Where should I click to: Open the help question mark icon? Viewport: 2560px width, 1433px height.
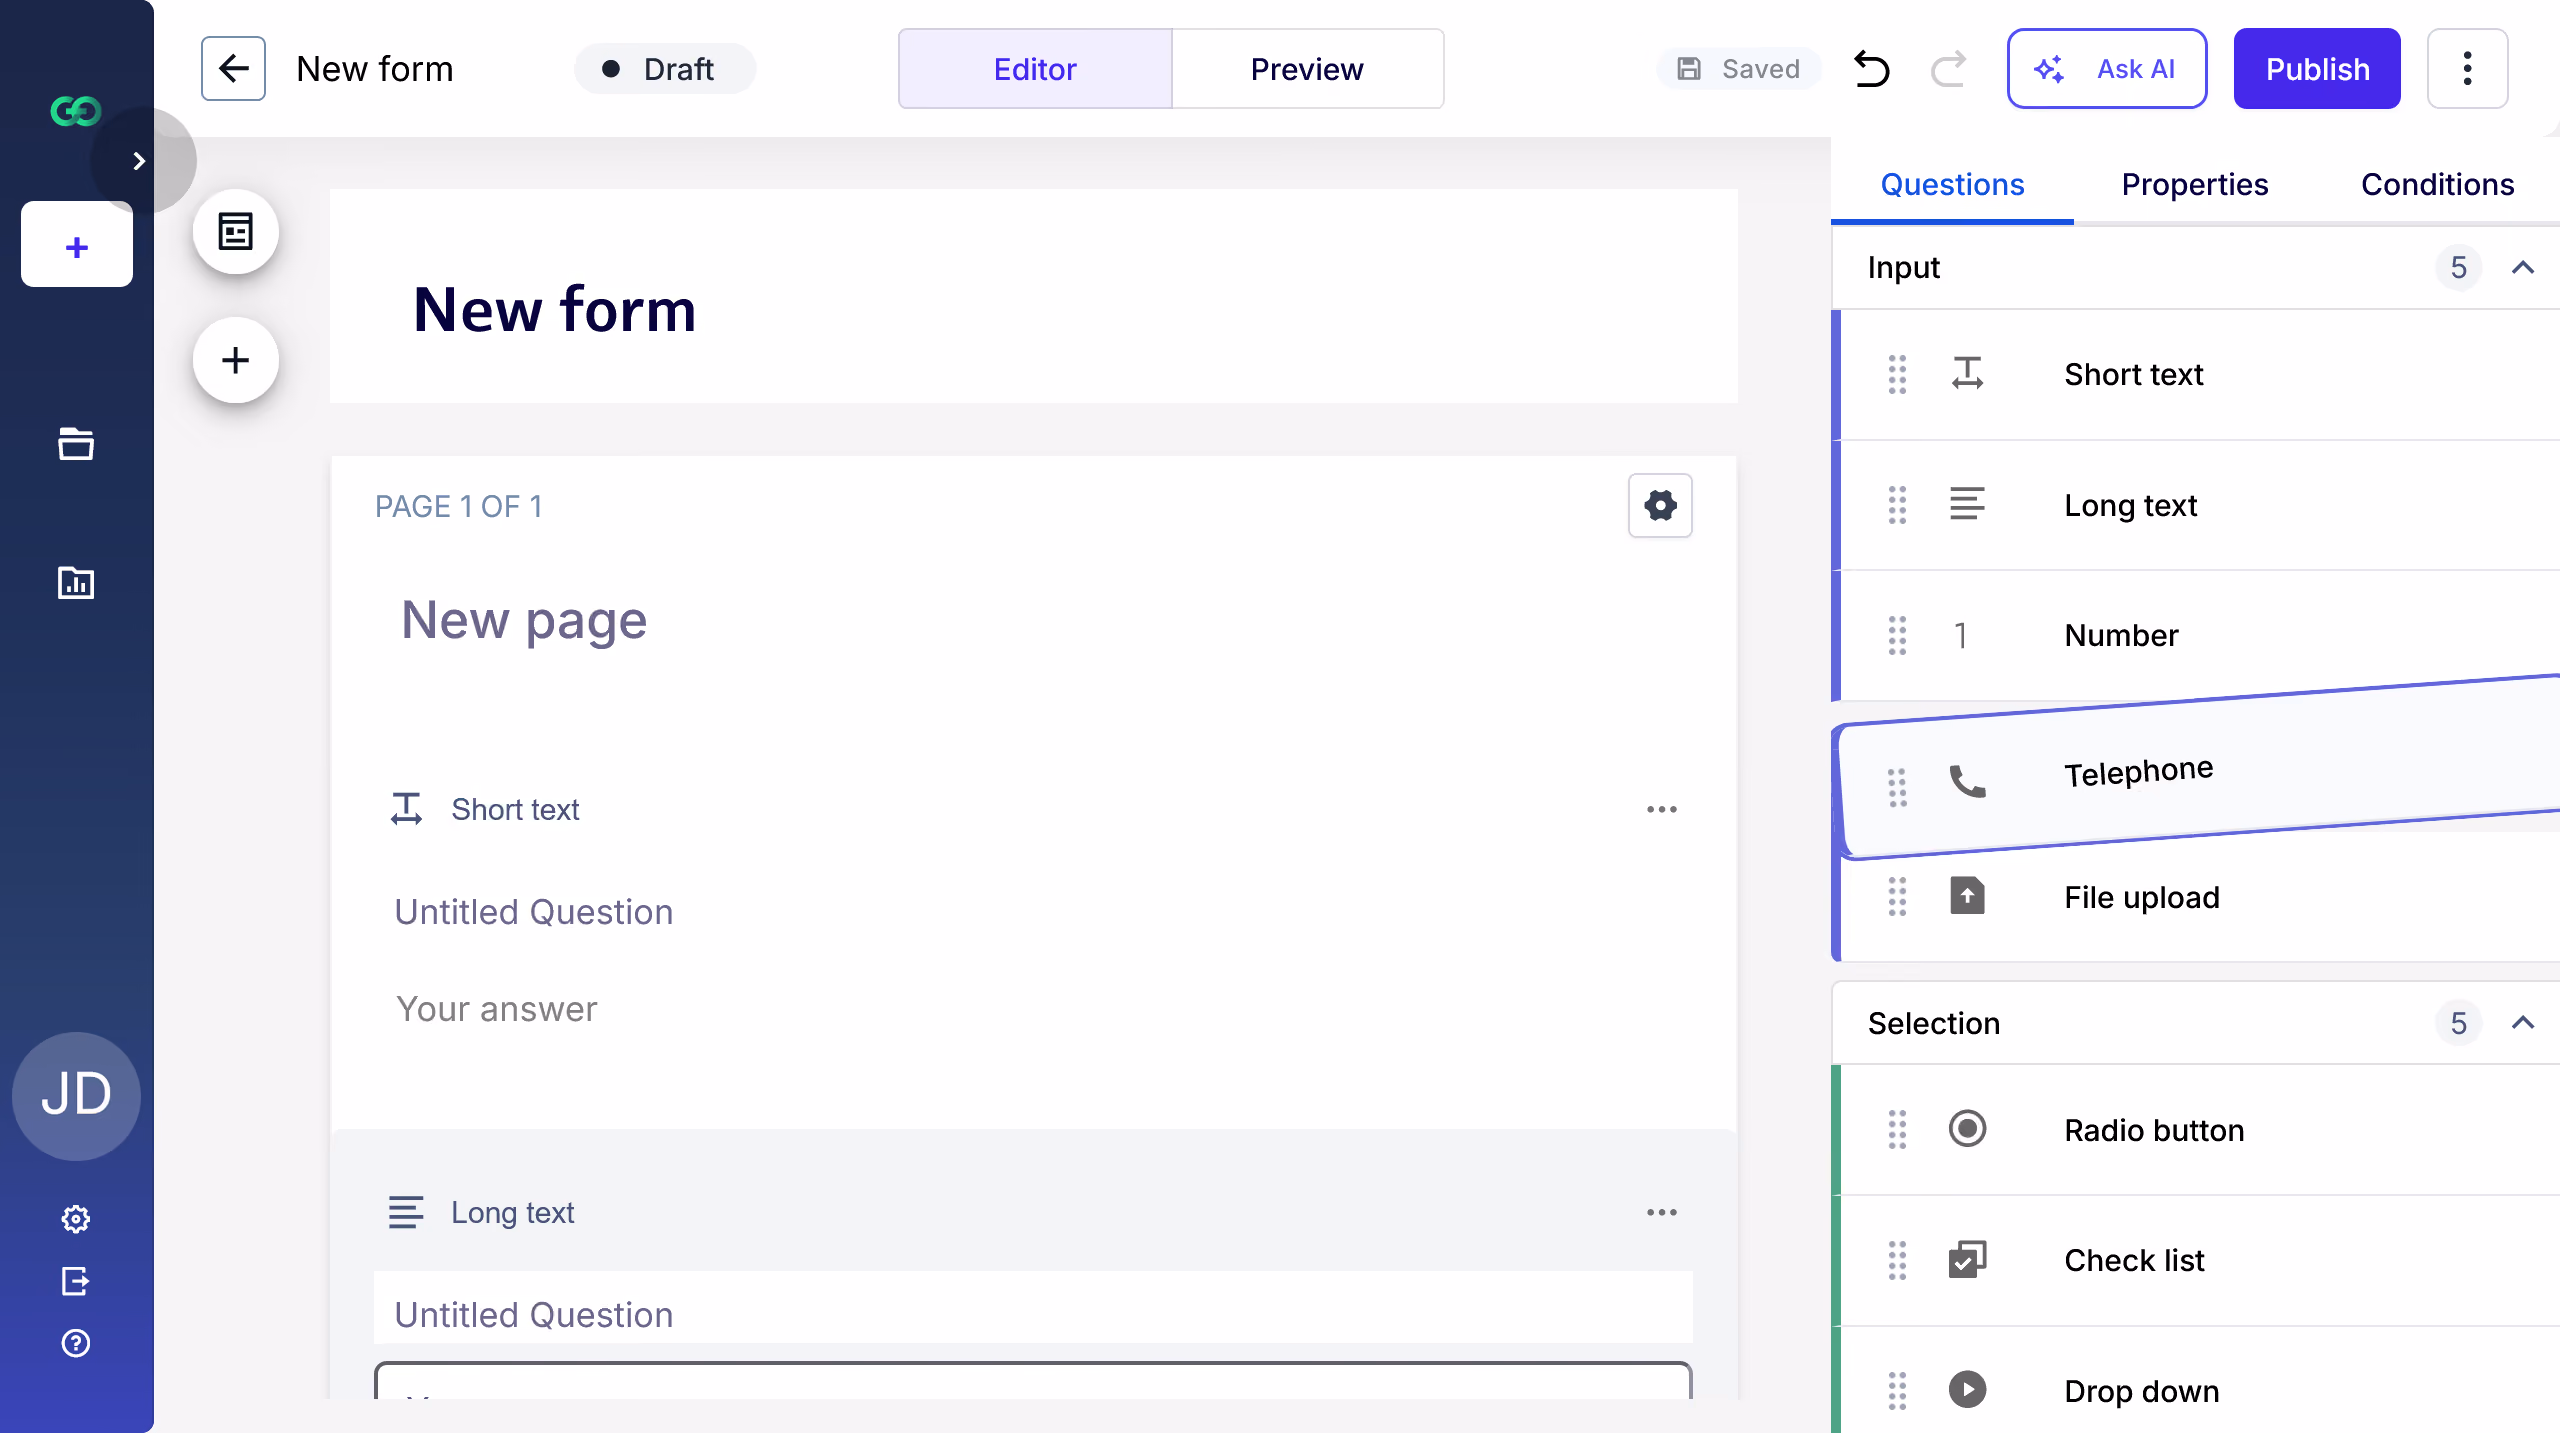click(x=76, y=1343)
